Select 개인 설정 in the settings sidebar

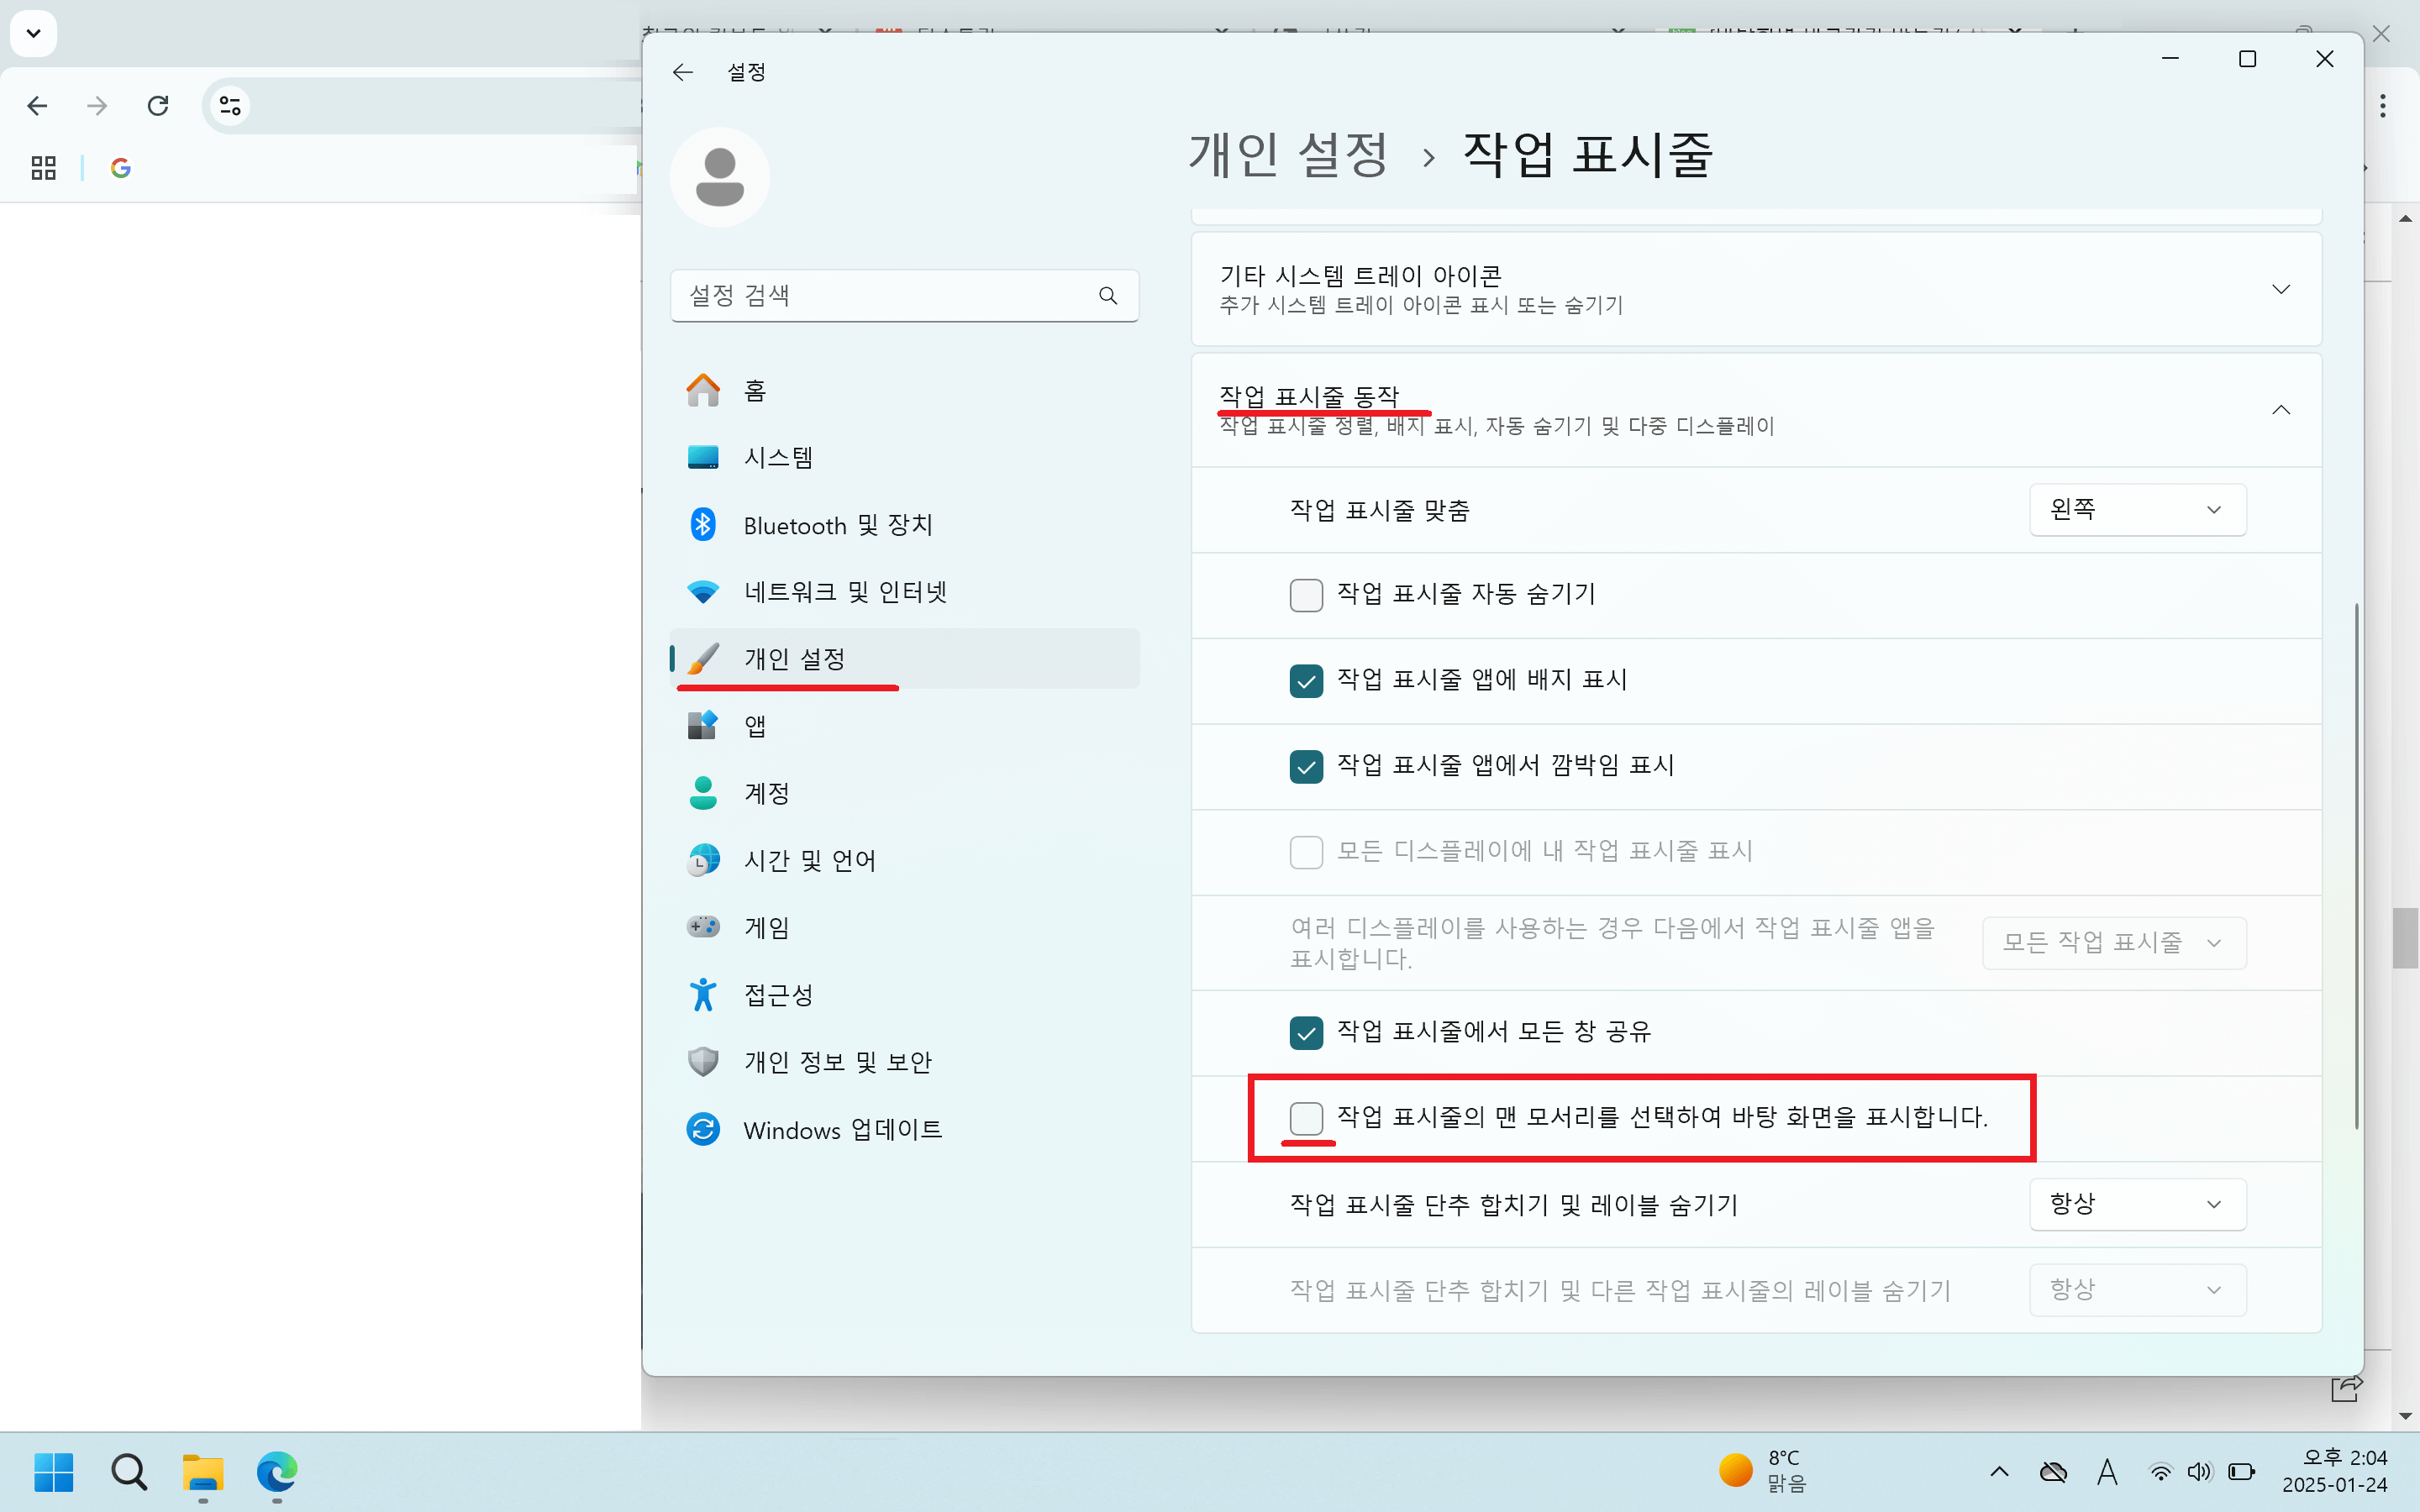pyautogui.click(x=794, y=658)
